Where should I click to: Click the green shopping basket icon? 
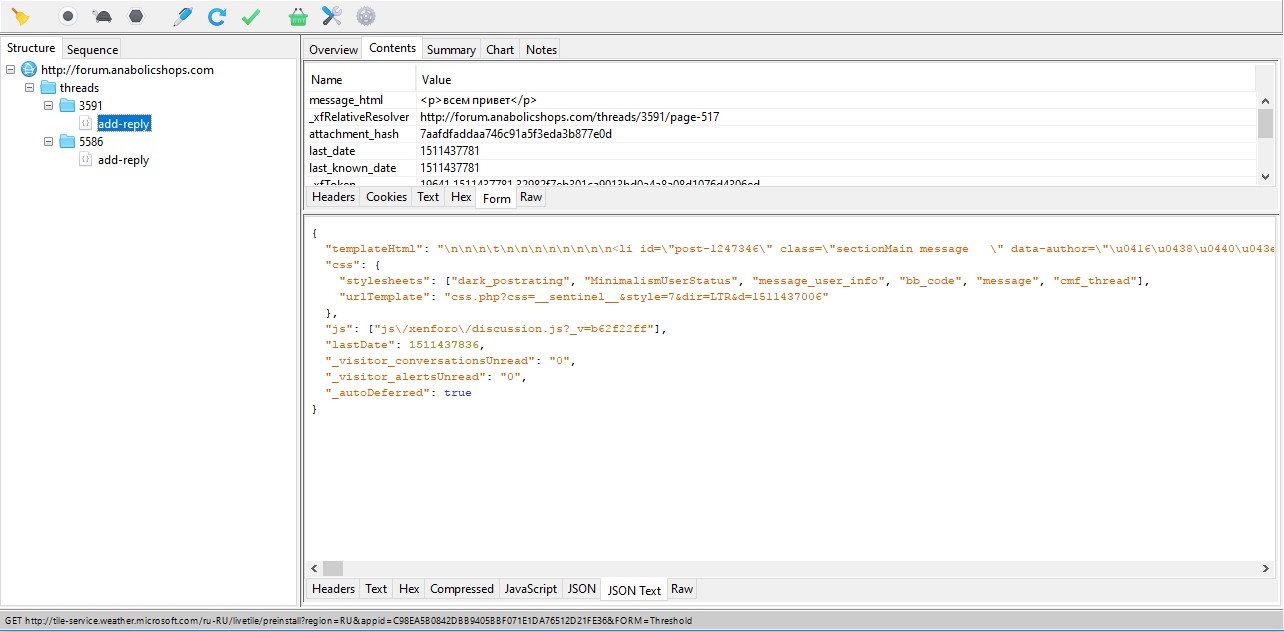click(297, 16)
